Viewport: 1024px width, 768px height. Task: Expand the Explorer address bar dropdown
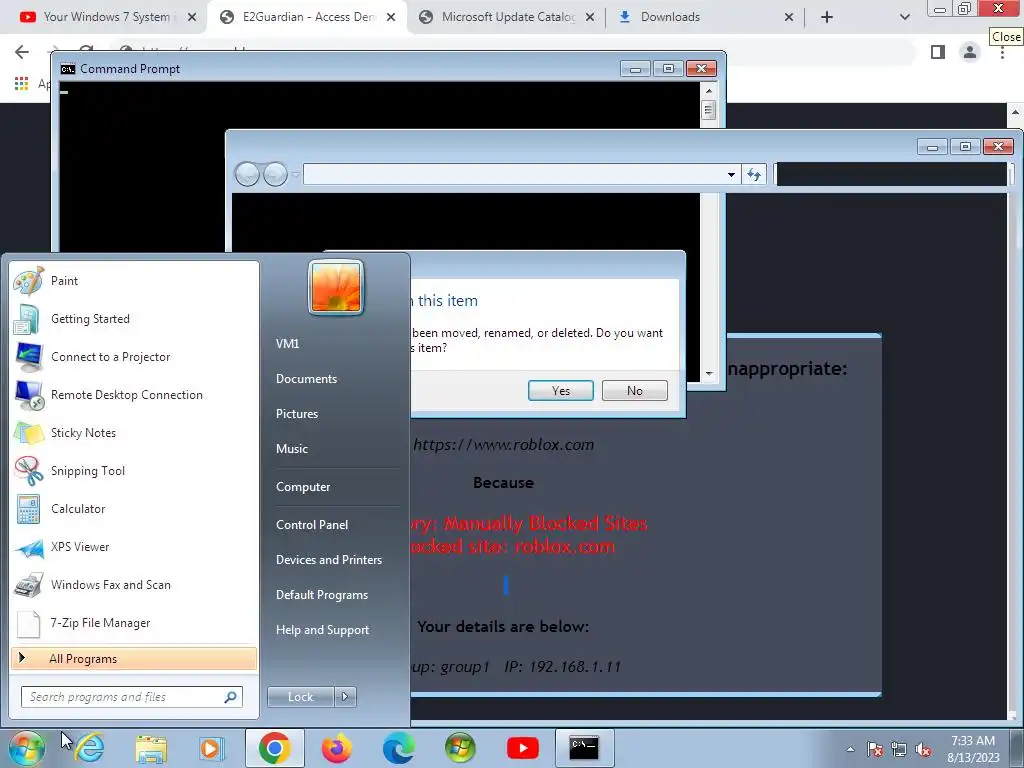[731, 174]
